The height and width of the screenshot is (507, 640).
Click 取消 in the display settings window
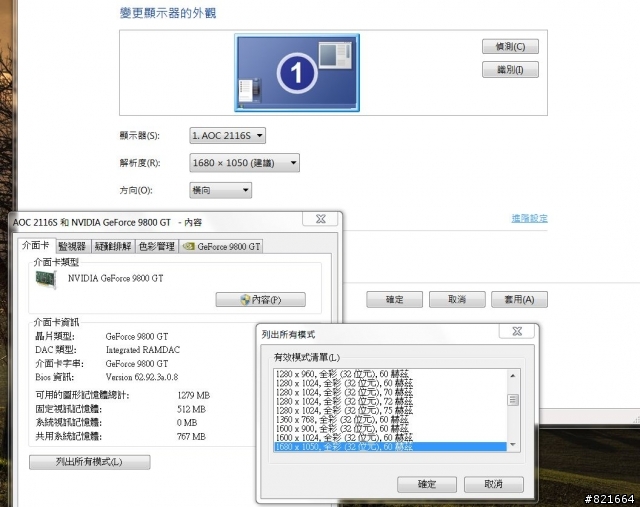tap(457, 300)
